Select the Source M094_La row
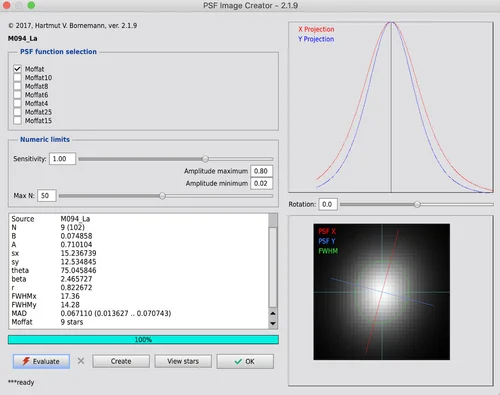Viewport: 500px width, 395px height. tap(138, 219)
